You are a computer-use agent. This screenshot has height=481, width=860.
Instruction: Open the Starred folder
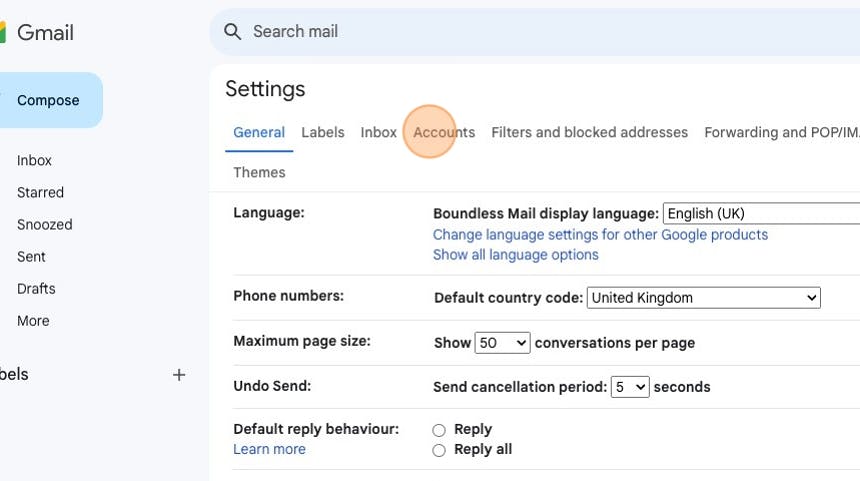point(40,193)
